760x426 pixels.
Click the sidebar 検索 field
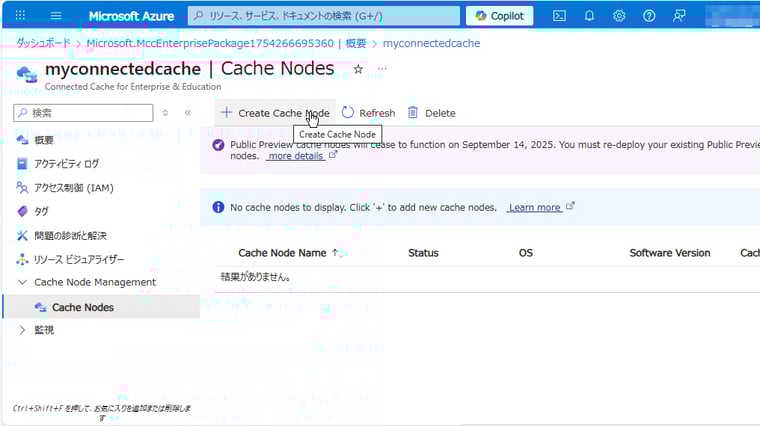[83, 113]
